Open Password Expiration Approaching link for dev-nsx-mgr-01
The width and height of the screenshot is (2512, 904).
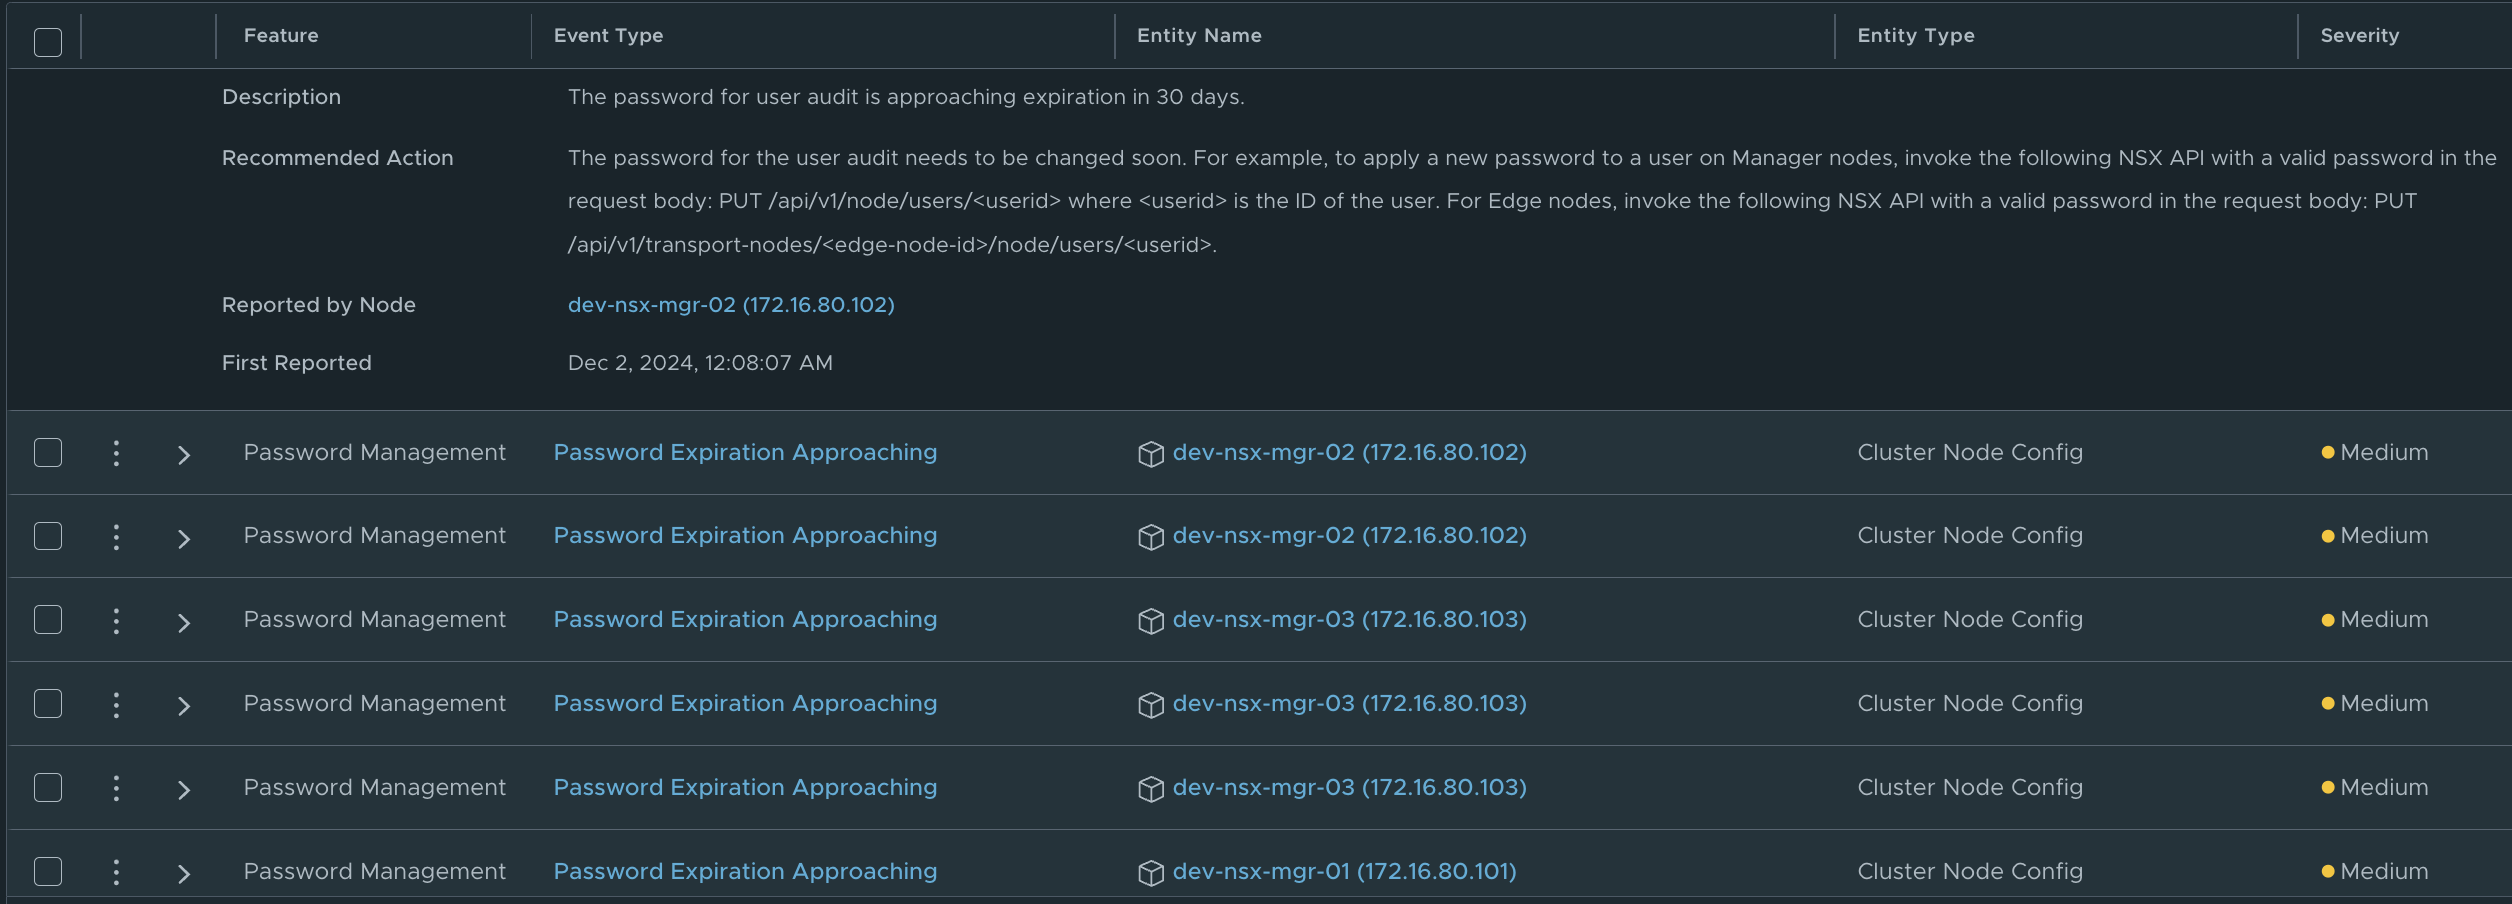745,872
